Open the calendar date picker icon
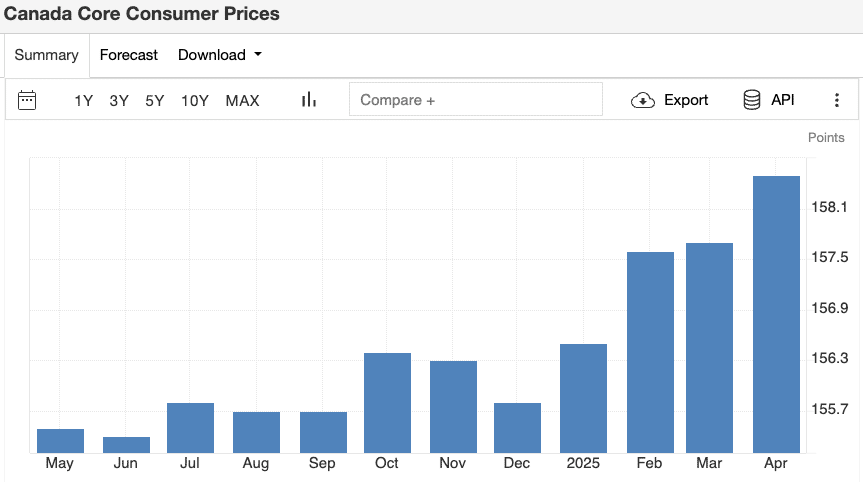863x482 pixels. (27, 100)
